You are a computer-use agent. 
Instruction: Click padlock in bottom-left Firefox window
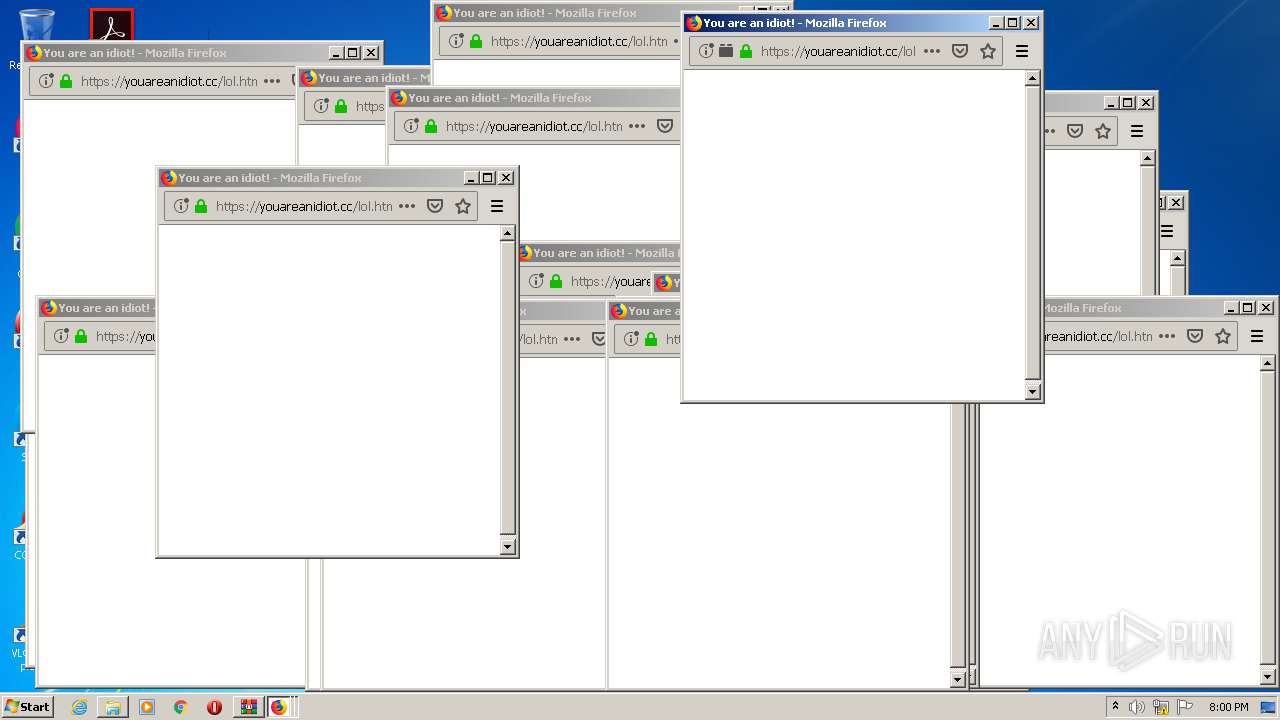[81, 336]
